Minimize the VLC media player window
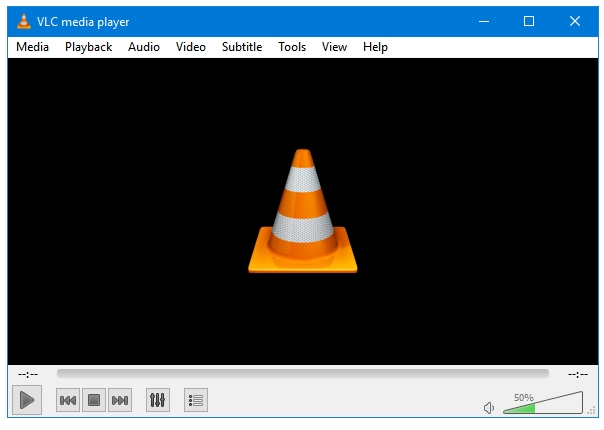The height and width of the screenshot is (430, 604). click(484, 21)
